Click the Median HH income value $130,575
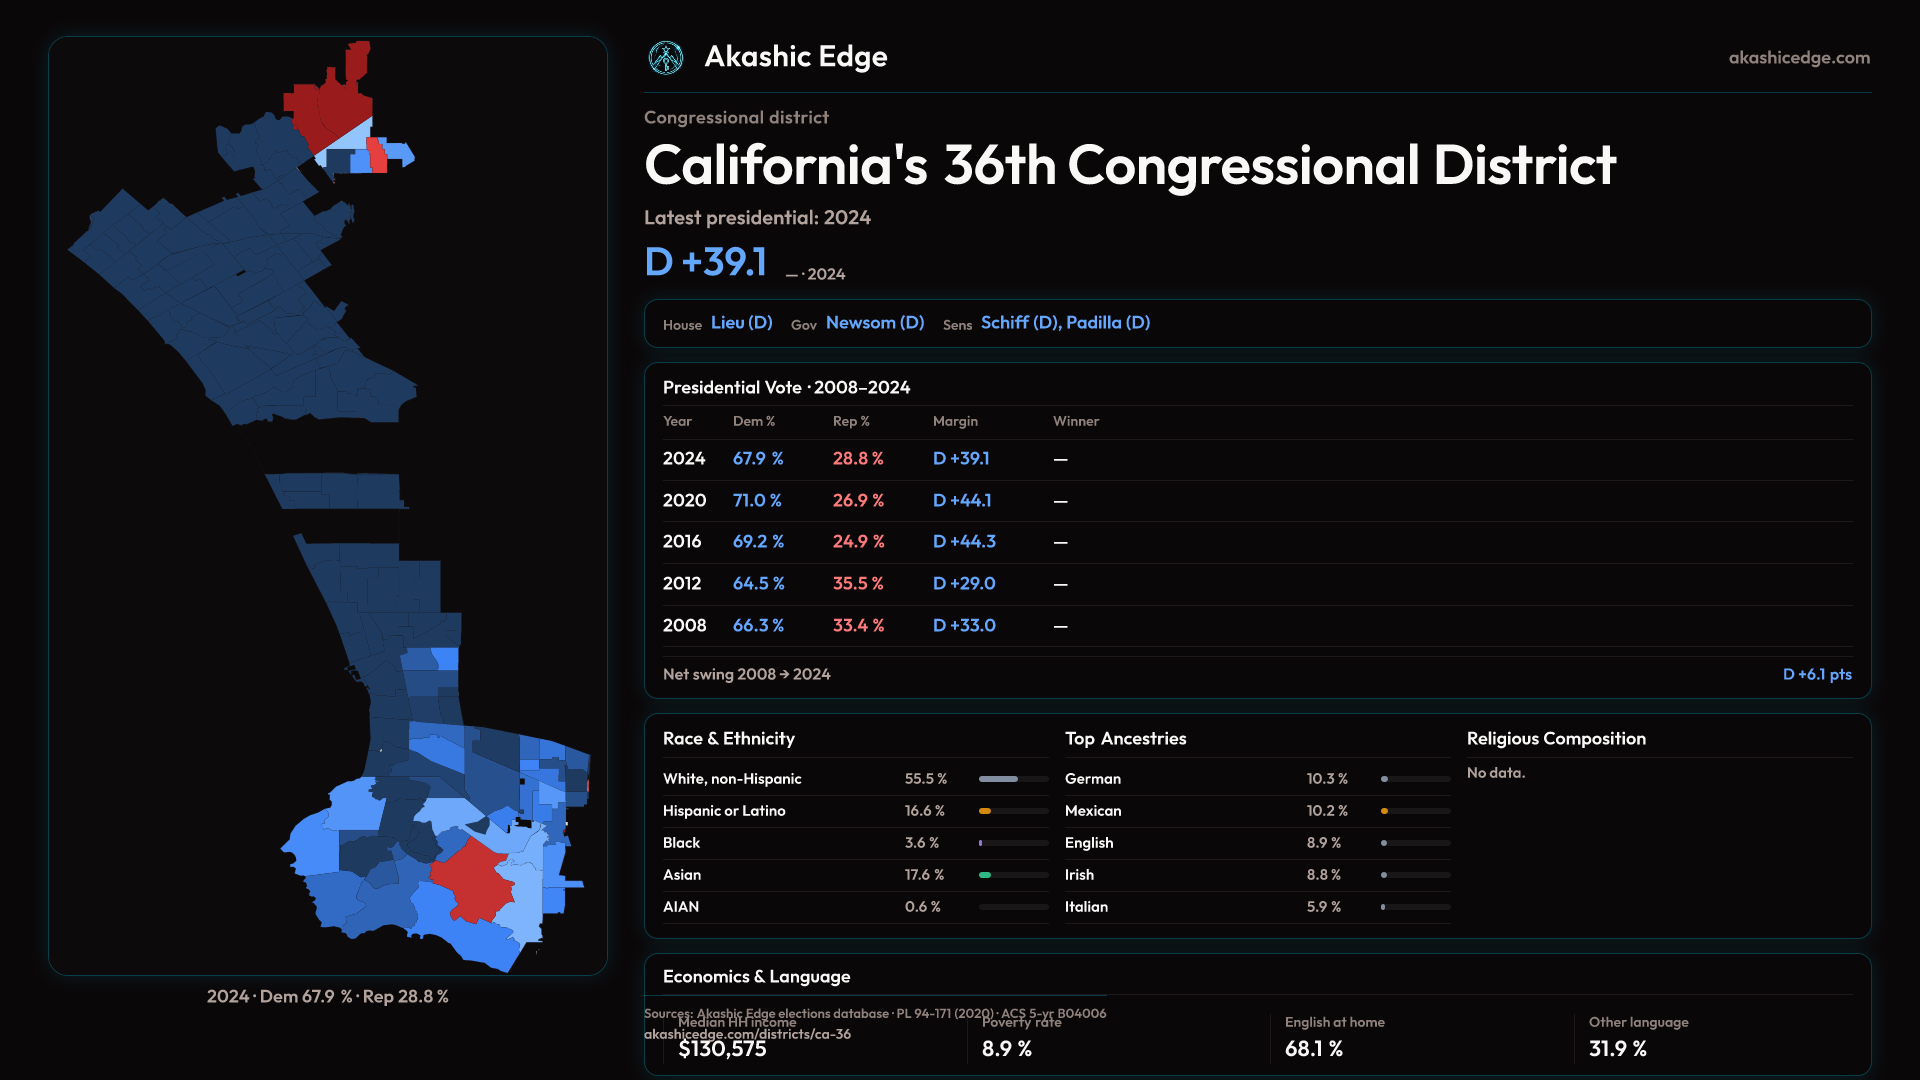 [x=722, y=1050]
